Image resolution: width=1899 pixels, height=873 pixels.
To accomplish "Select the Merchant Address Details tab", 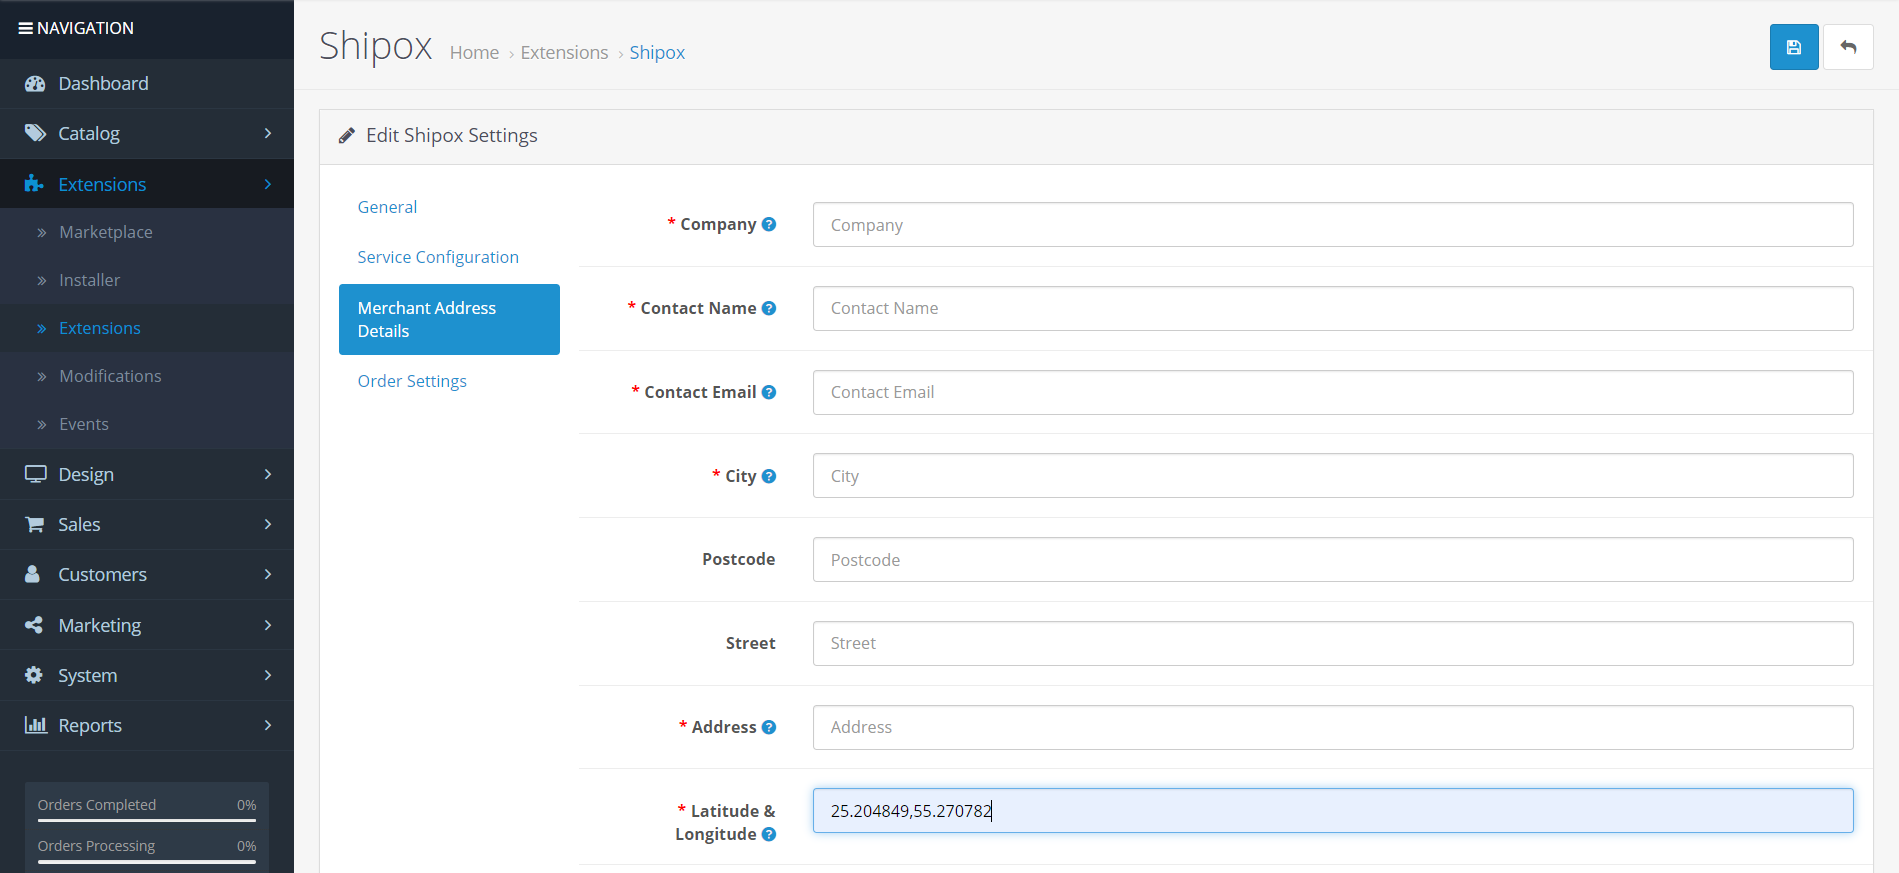I will tap(449, 319).
